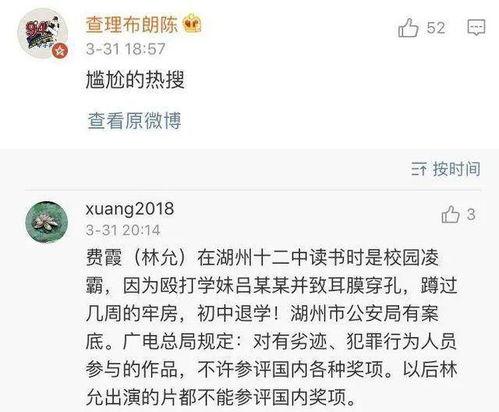Tap the like count 3 on the reply

coord(471,214)
